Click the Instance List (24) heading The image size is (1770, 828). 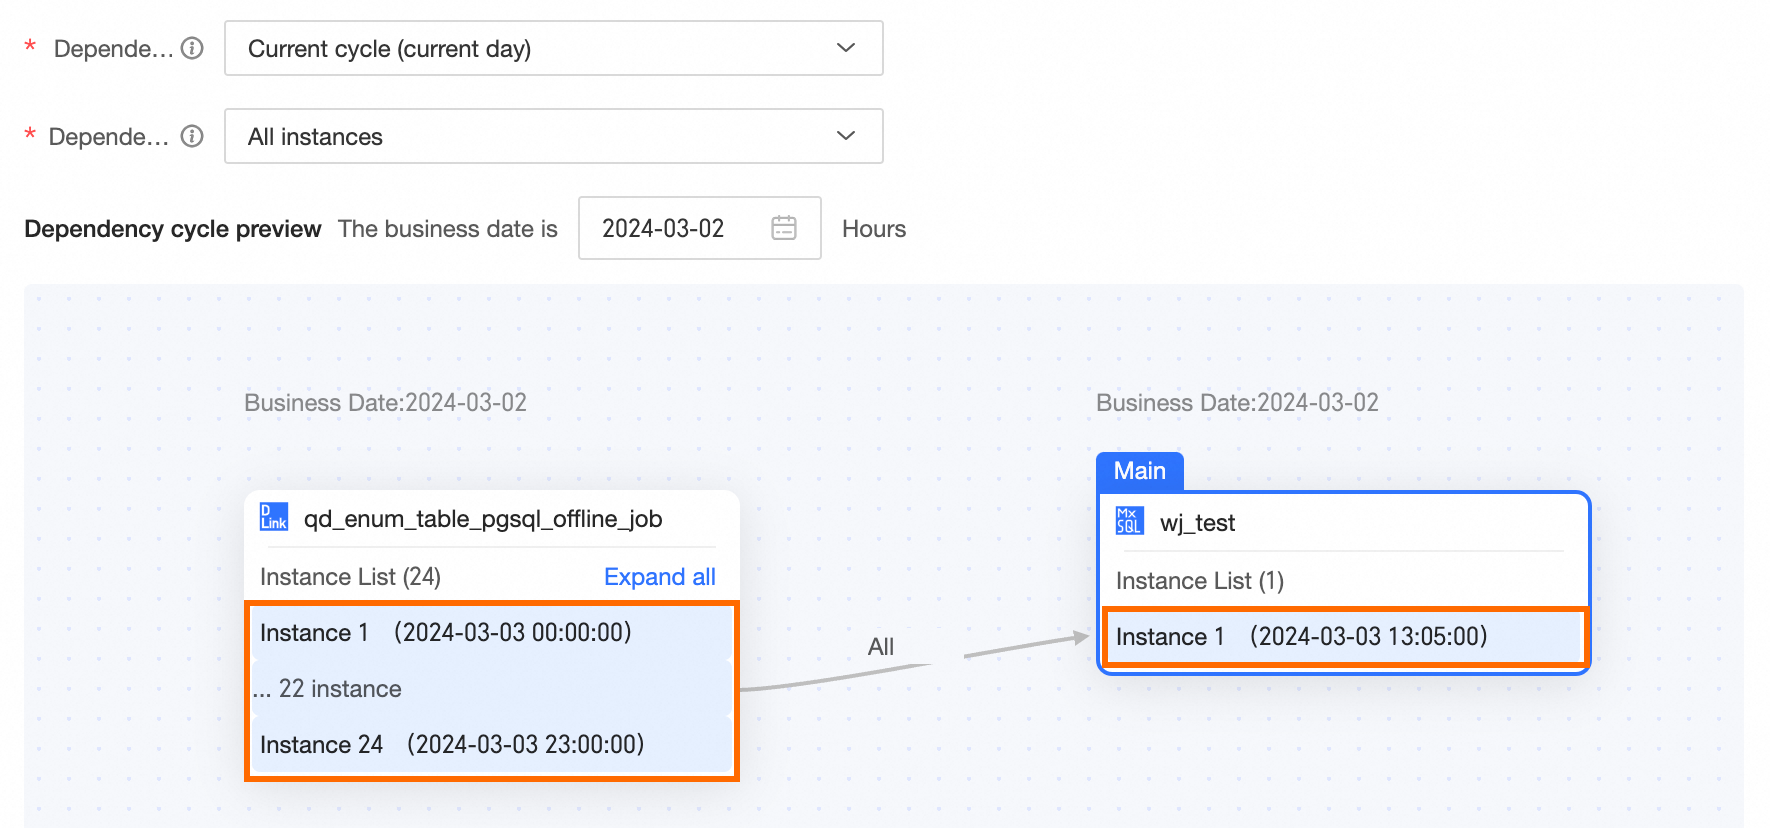click(350, 577)
